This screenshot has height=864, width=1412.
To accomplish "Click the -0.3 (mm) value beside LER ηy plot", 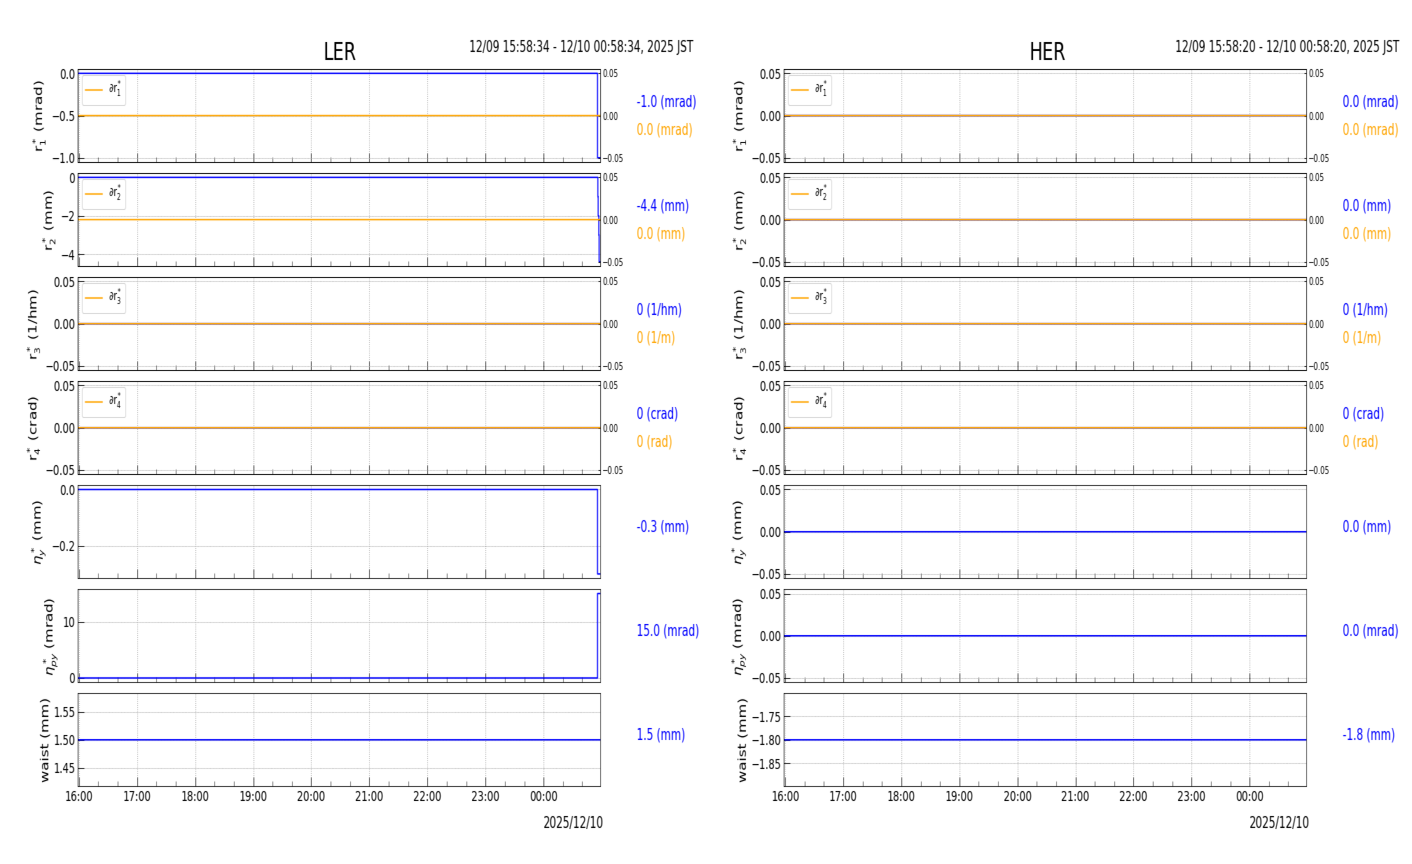I will click(x=662, y=527).
